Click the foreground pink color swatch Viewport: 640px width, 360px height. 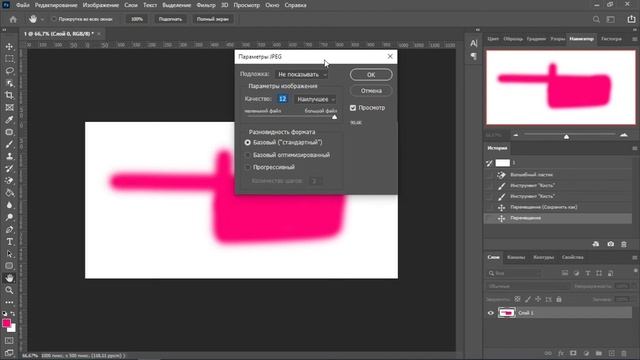(x=7, y=323)
